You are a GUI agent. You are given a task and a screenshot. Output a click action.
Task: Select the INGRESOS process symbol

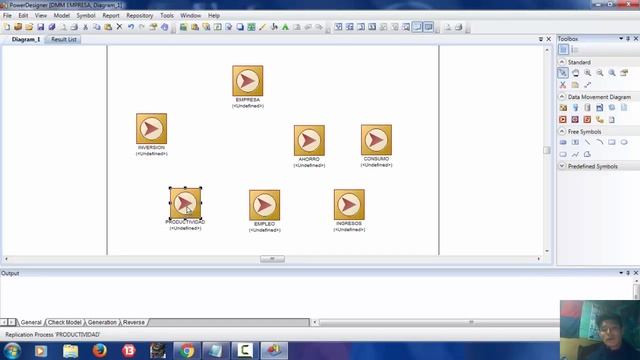click(349, 204)
